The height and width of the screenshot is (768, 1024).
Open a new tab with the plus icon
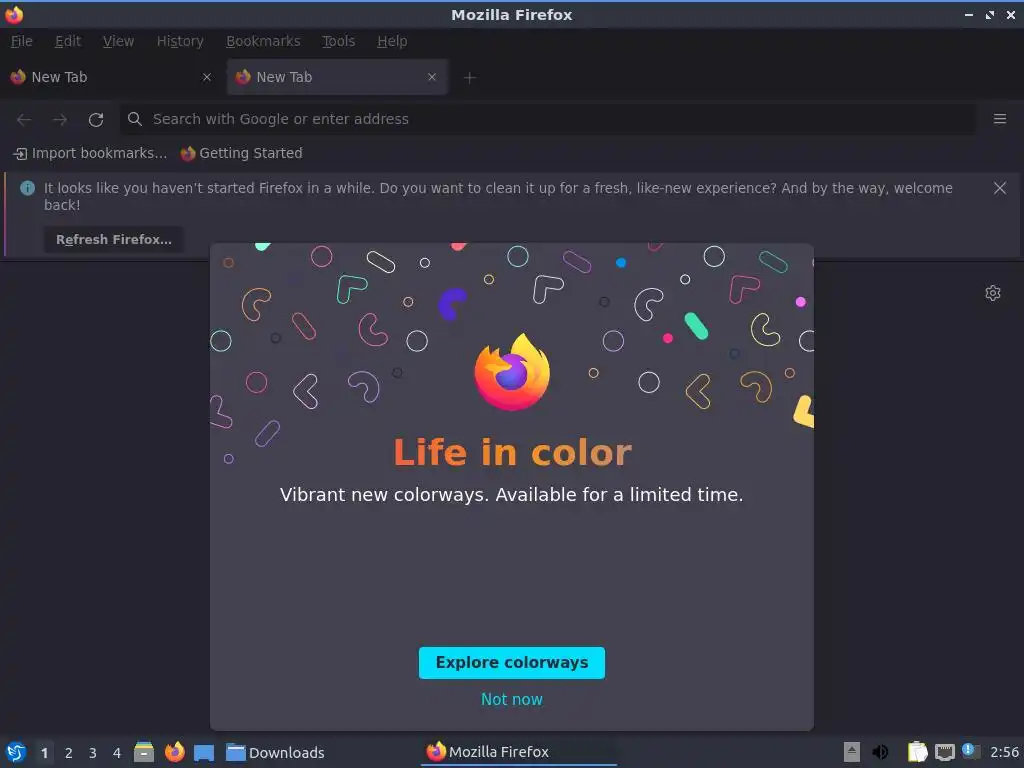click(x=469, y=78)
